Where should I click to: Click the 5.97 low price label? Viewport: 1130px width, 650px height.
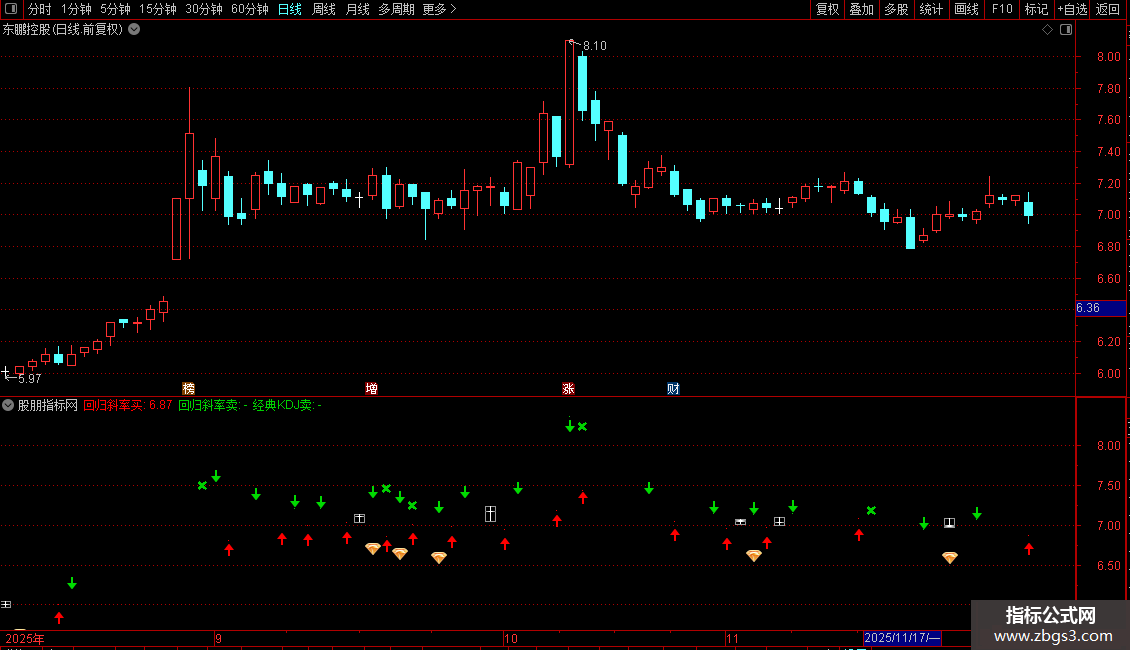29,378
